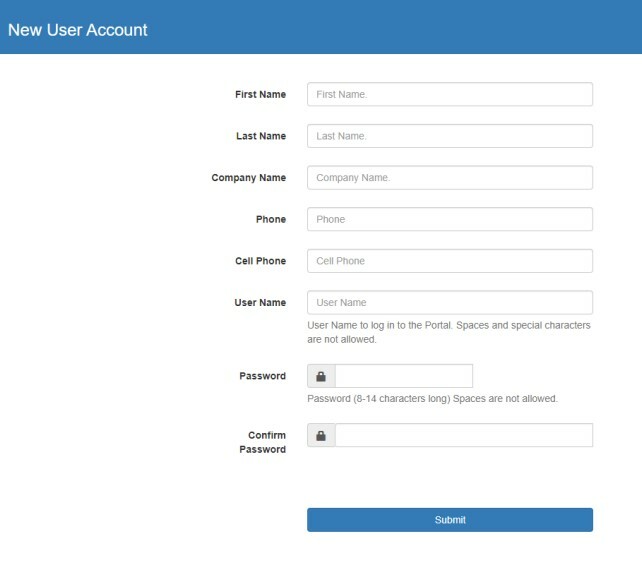
Task: Click the lock icon beside the Password field
Action: (321, 377)
